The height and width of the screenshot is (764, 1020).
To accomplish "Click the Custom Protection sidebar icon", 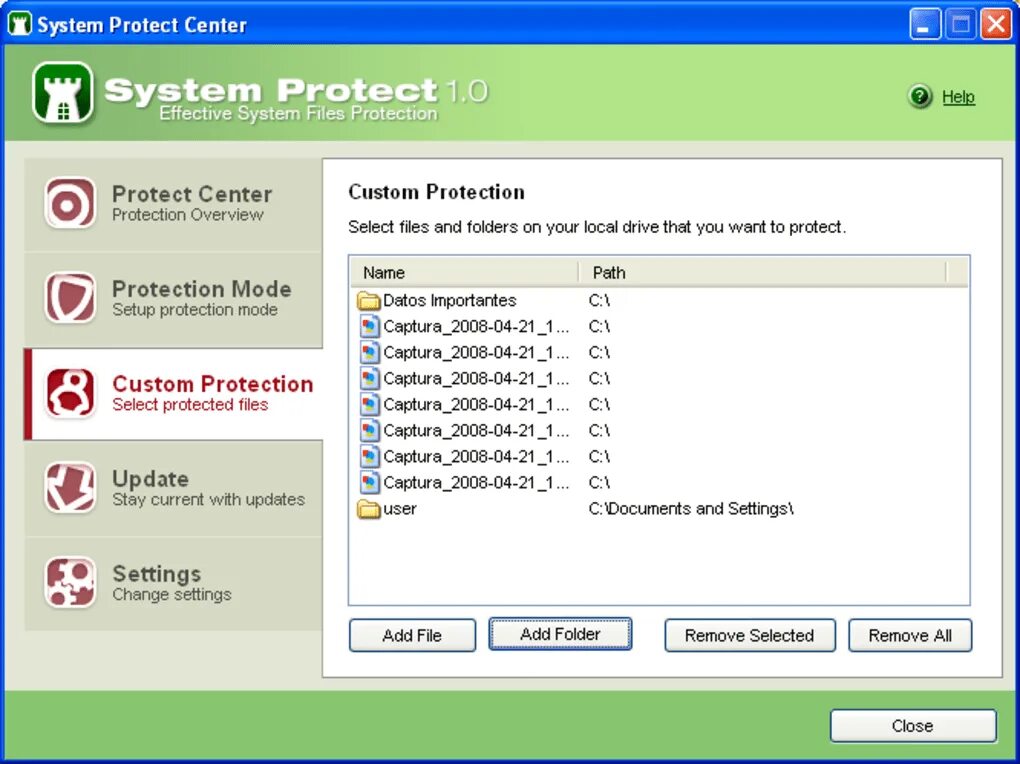I will (70, 393).
